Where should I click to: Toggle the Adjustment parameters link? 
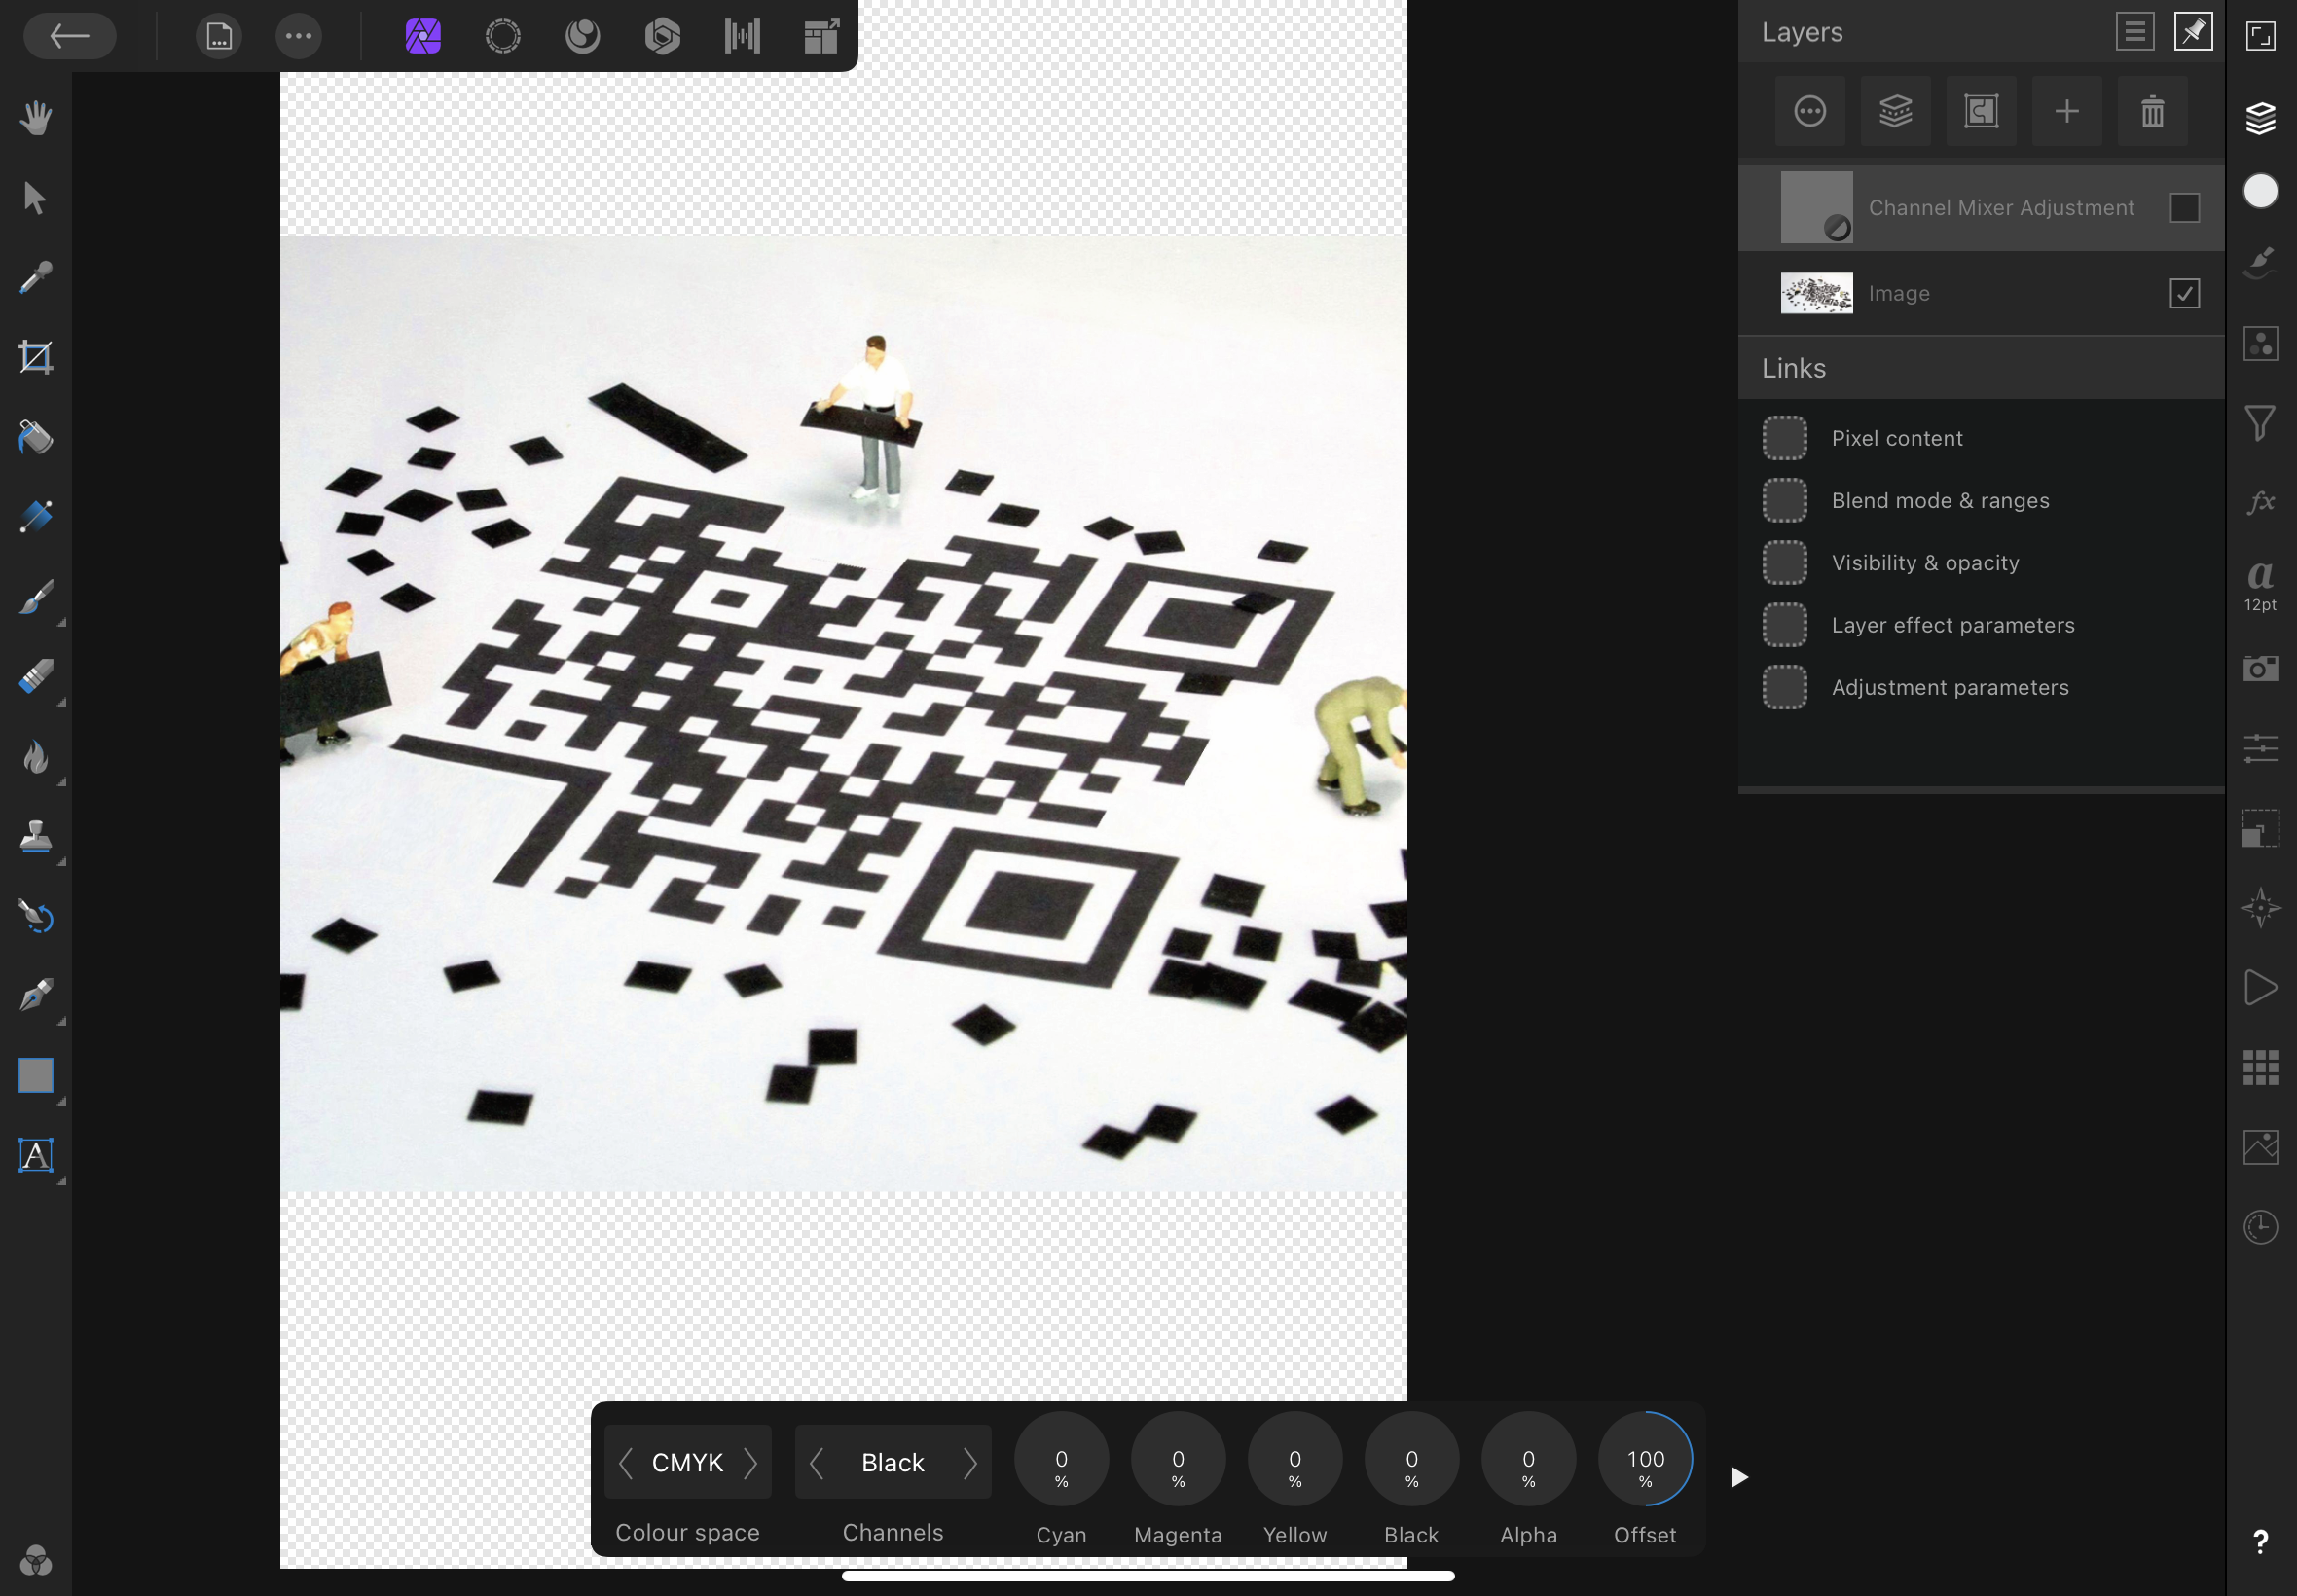pos(1785,687)
